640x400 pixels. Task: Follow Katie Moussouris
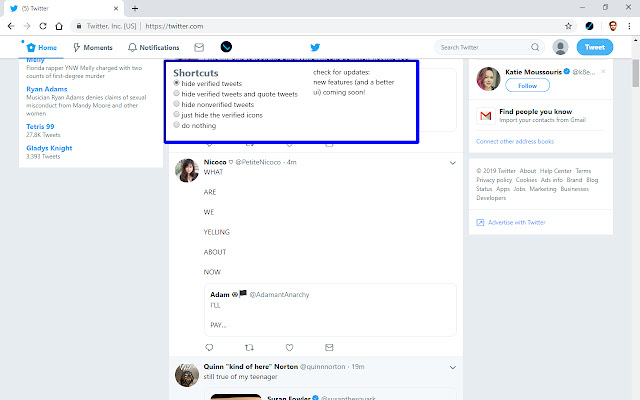click(x=533, y=86)
